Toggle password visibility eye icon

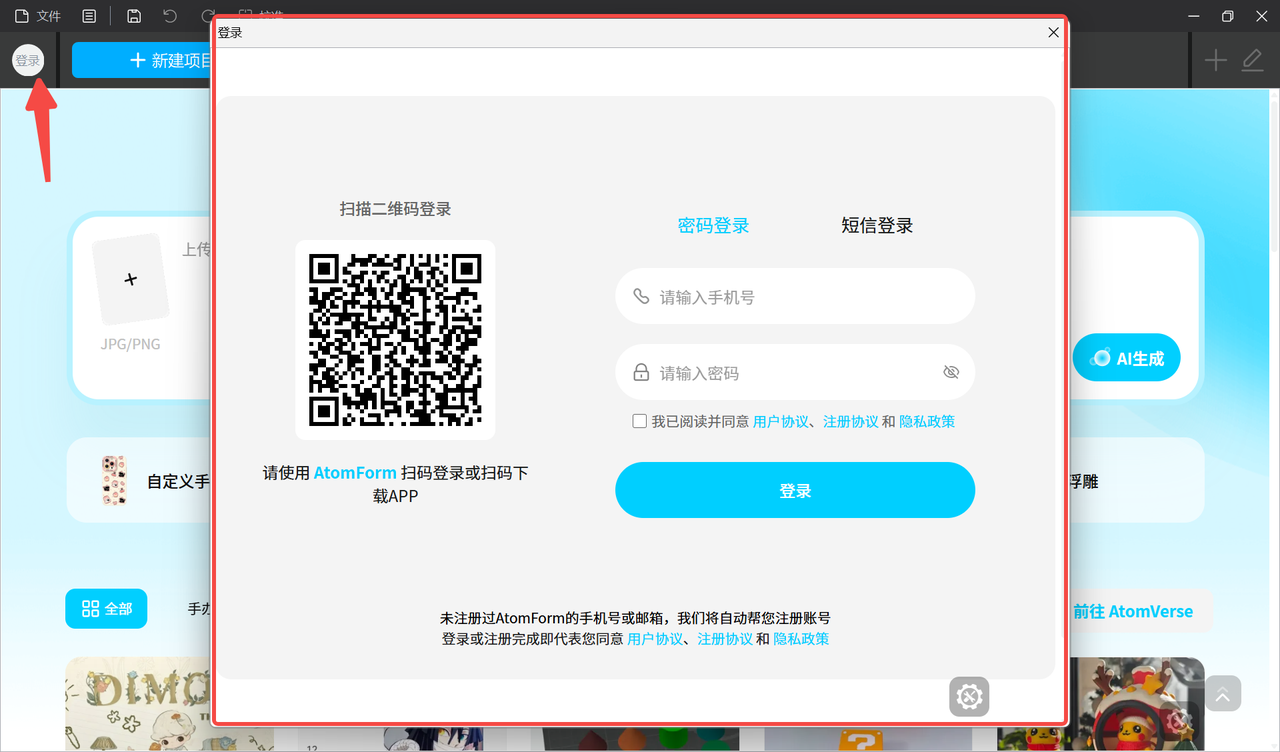951,372
